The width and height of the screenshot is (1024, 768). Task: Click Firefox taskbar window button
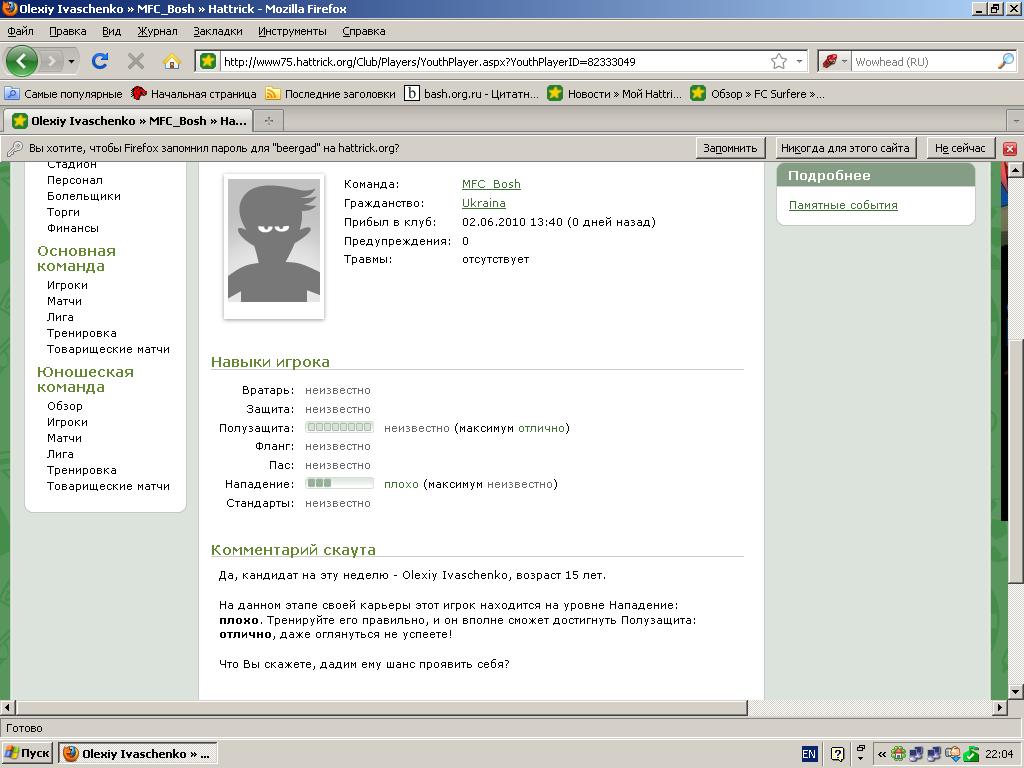point(138,754)
